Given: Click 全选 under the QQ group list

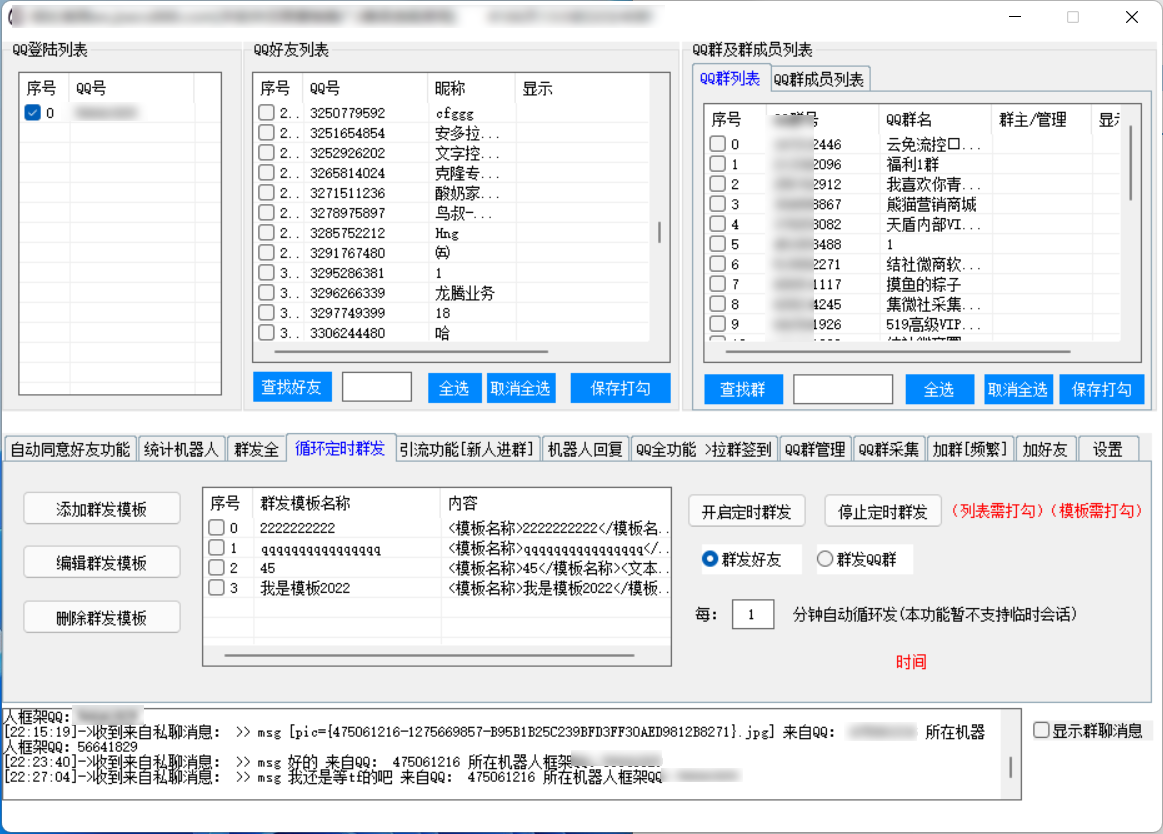Looking at the screenshot, I should [939, 390].
